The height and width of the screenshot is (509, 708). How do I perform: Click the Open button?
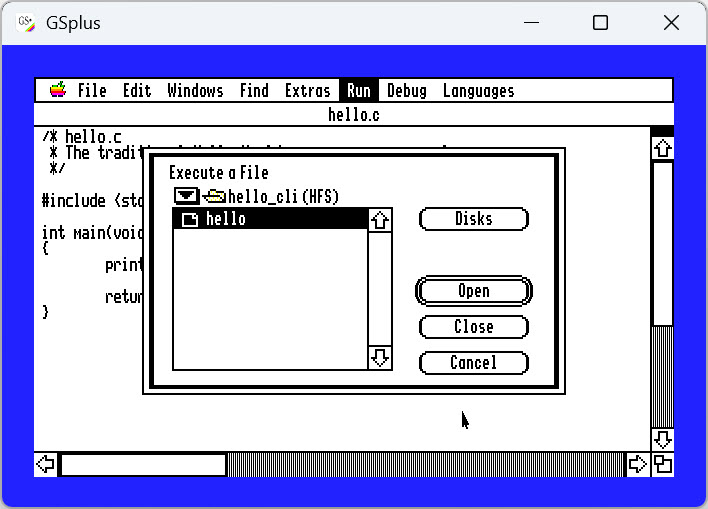474,291
